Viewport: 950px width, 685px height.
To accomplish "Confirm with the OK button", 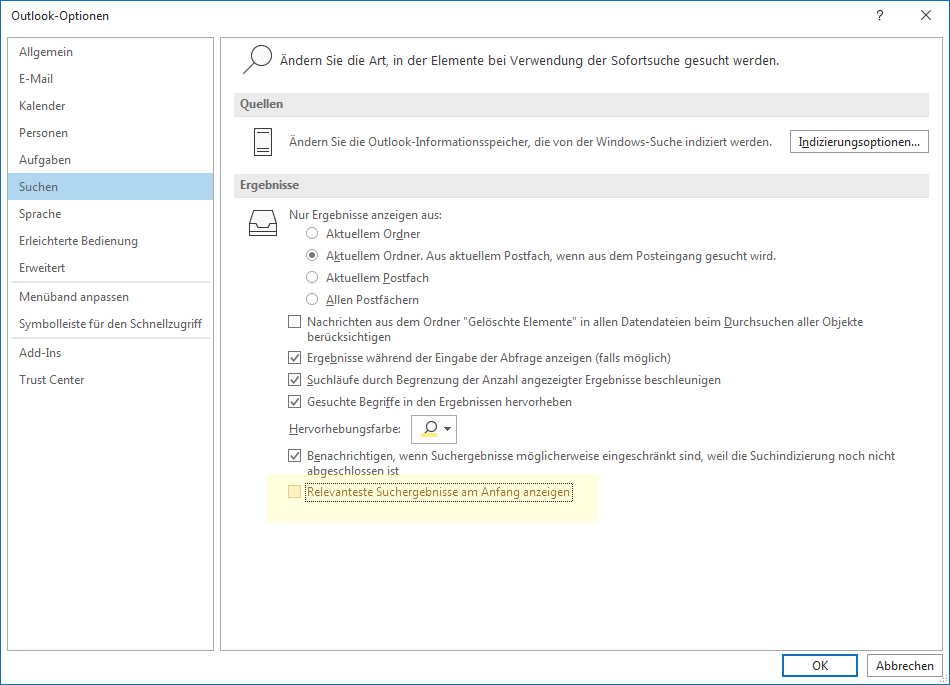I will [x=820, y=666].
